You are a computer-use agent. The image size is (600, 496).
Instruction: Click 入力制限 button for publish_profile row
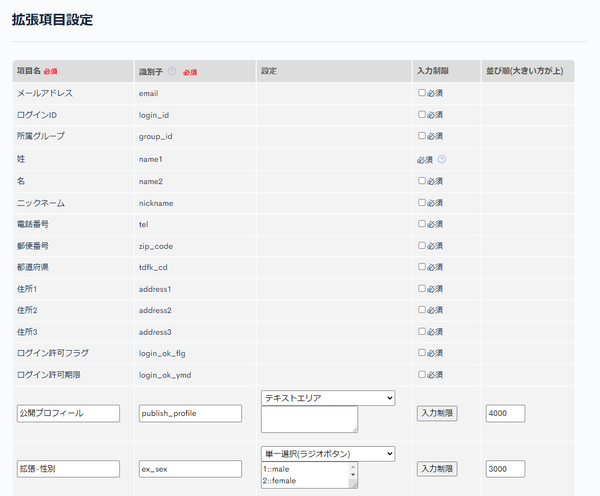click(x=437, y=413)
